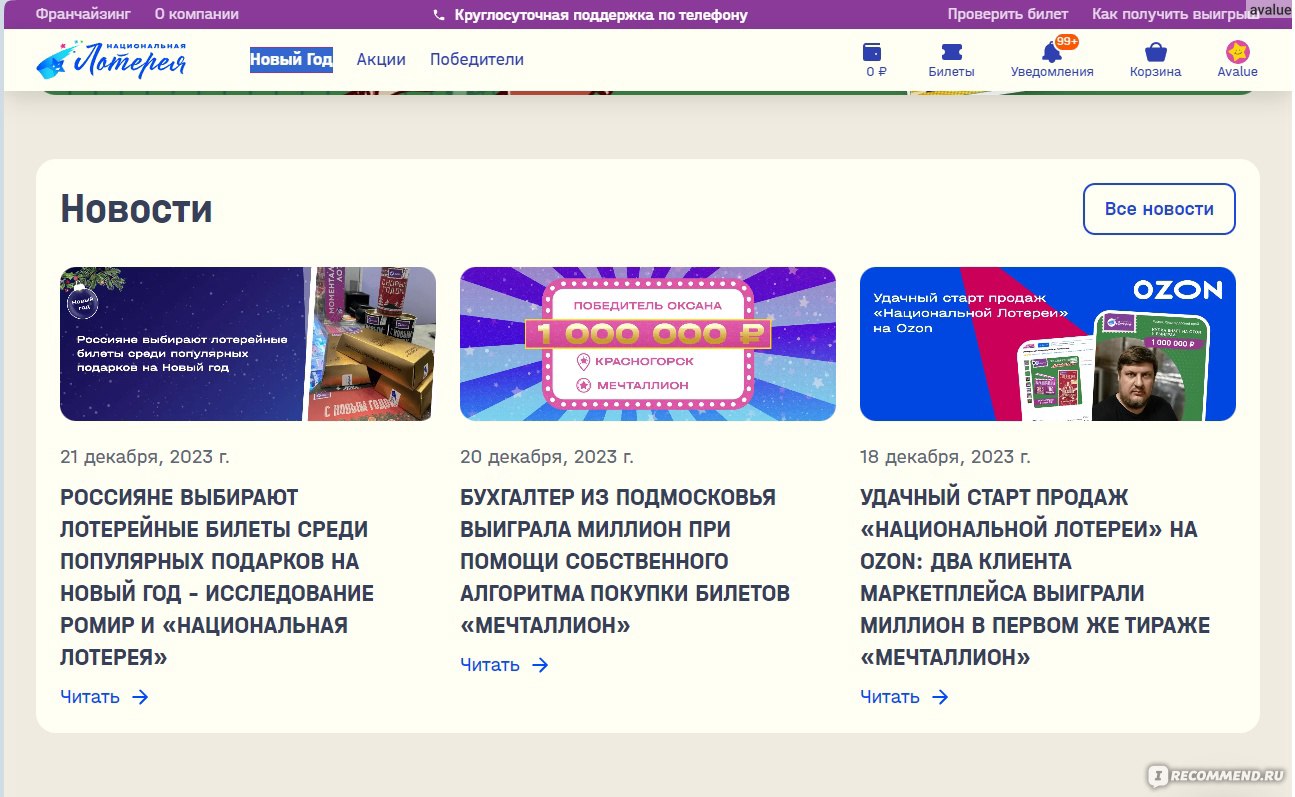
Task: Click arrow next to Читать under бухгалтер article
Action: (540, 665)
